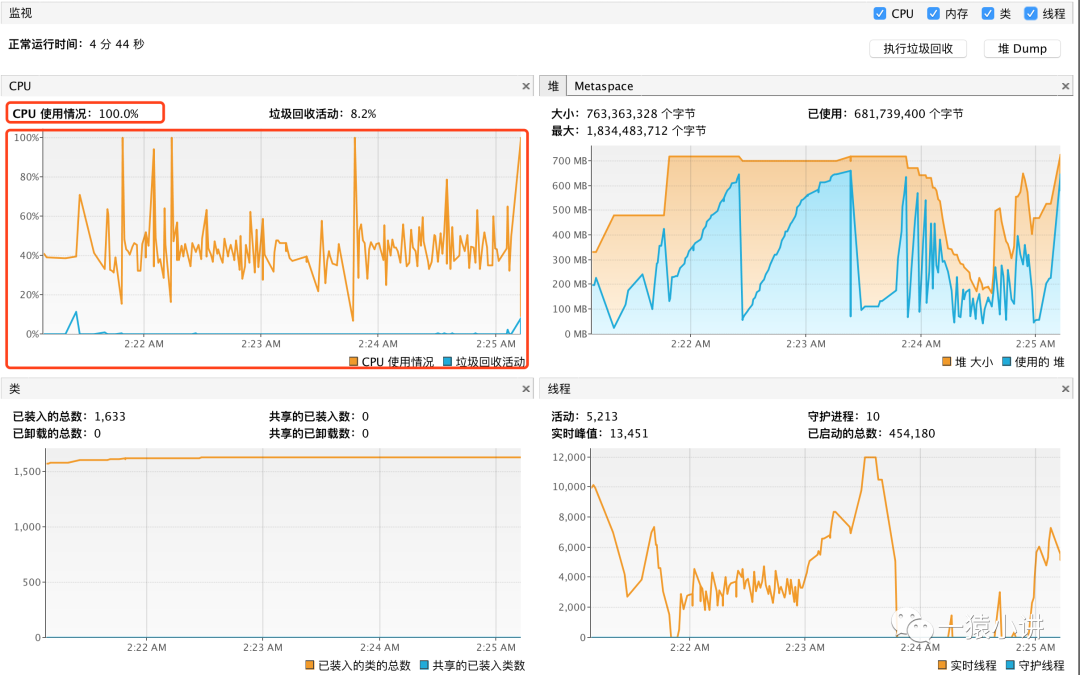Toggle the 类 checkbox
Screen dimensions: 1080x675
(988, 13)
